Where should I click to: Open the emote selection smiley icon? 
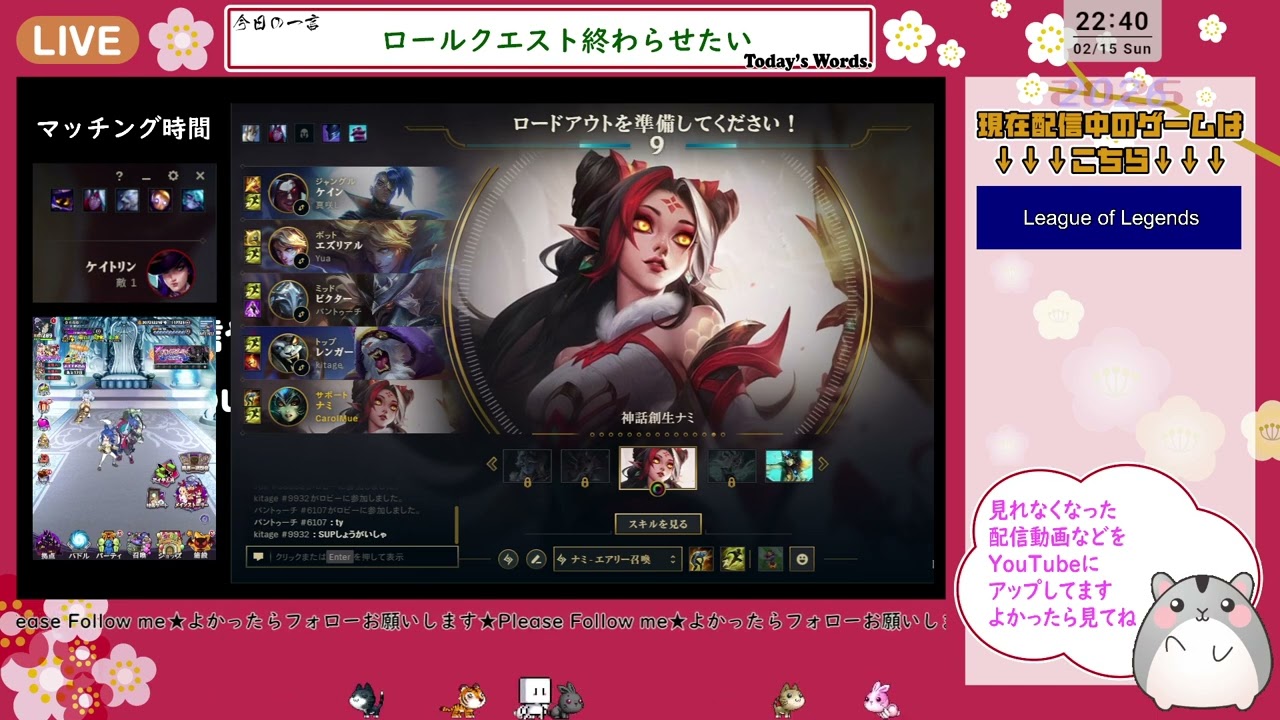coord(801,559)
